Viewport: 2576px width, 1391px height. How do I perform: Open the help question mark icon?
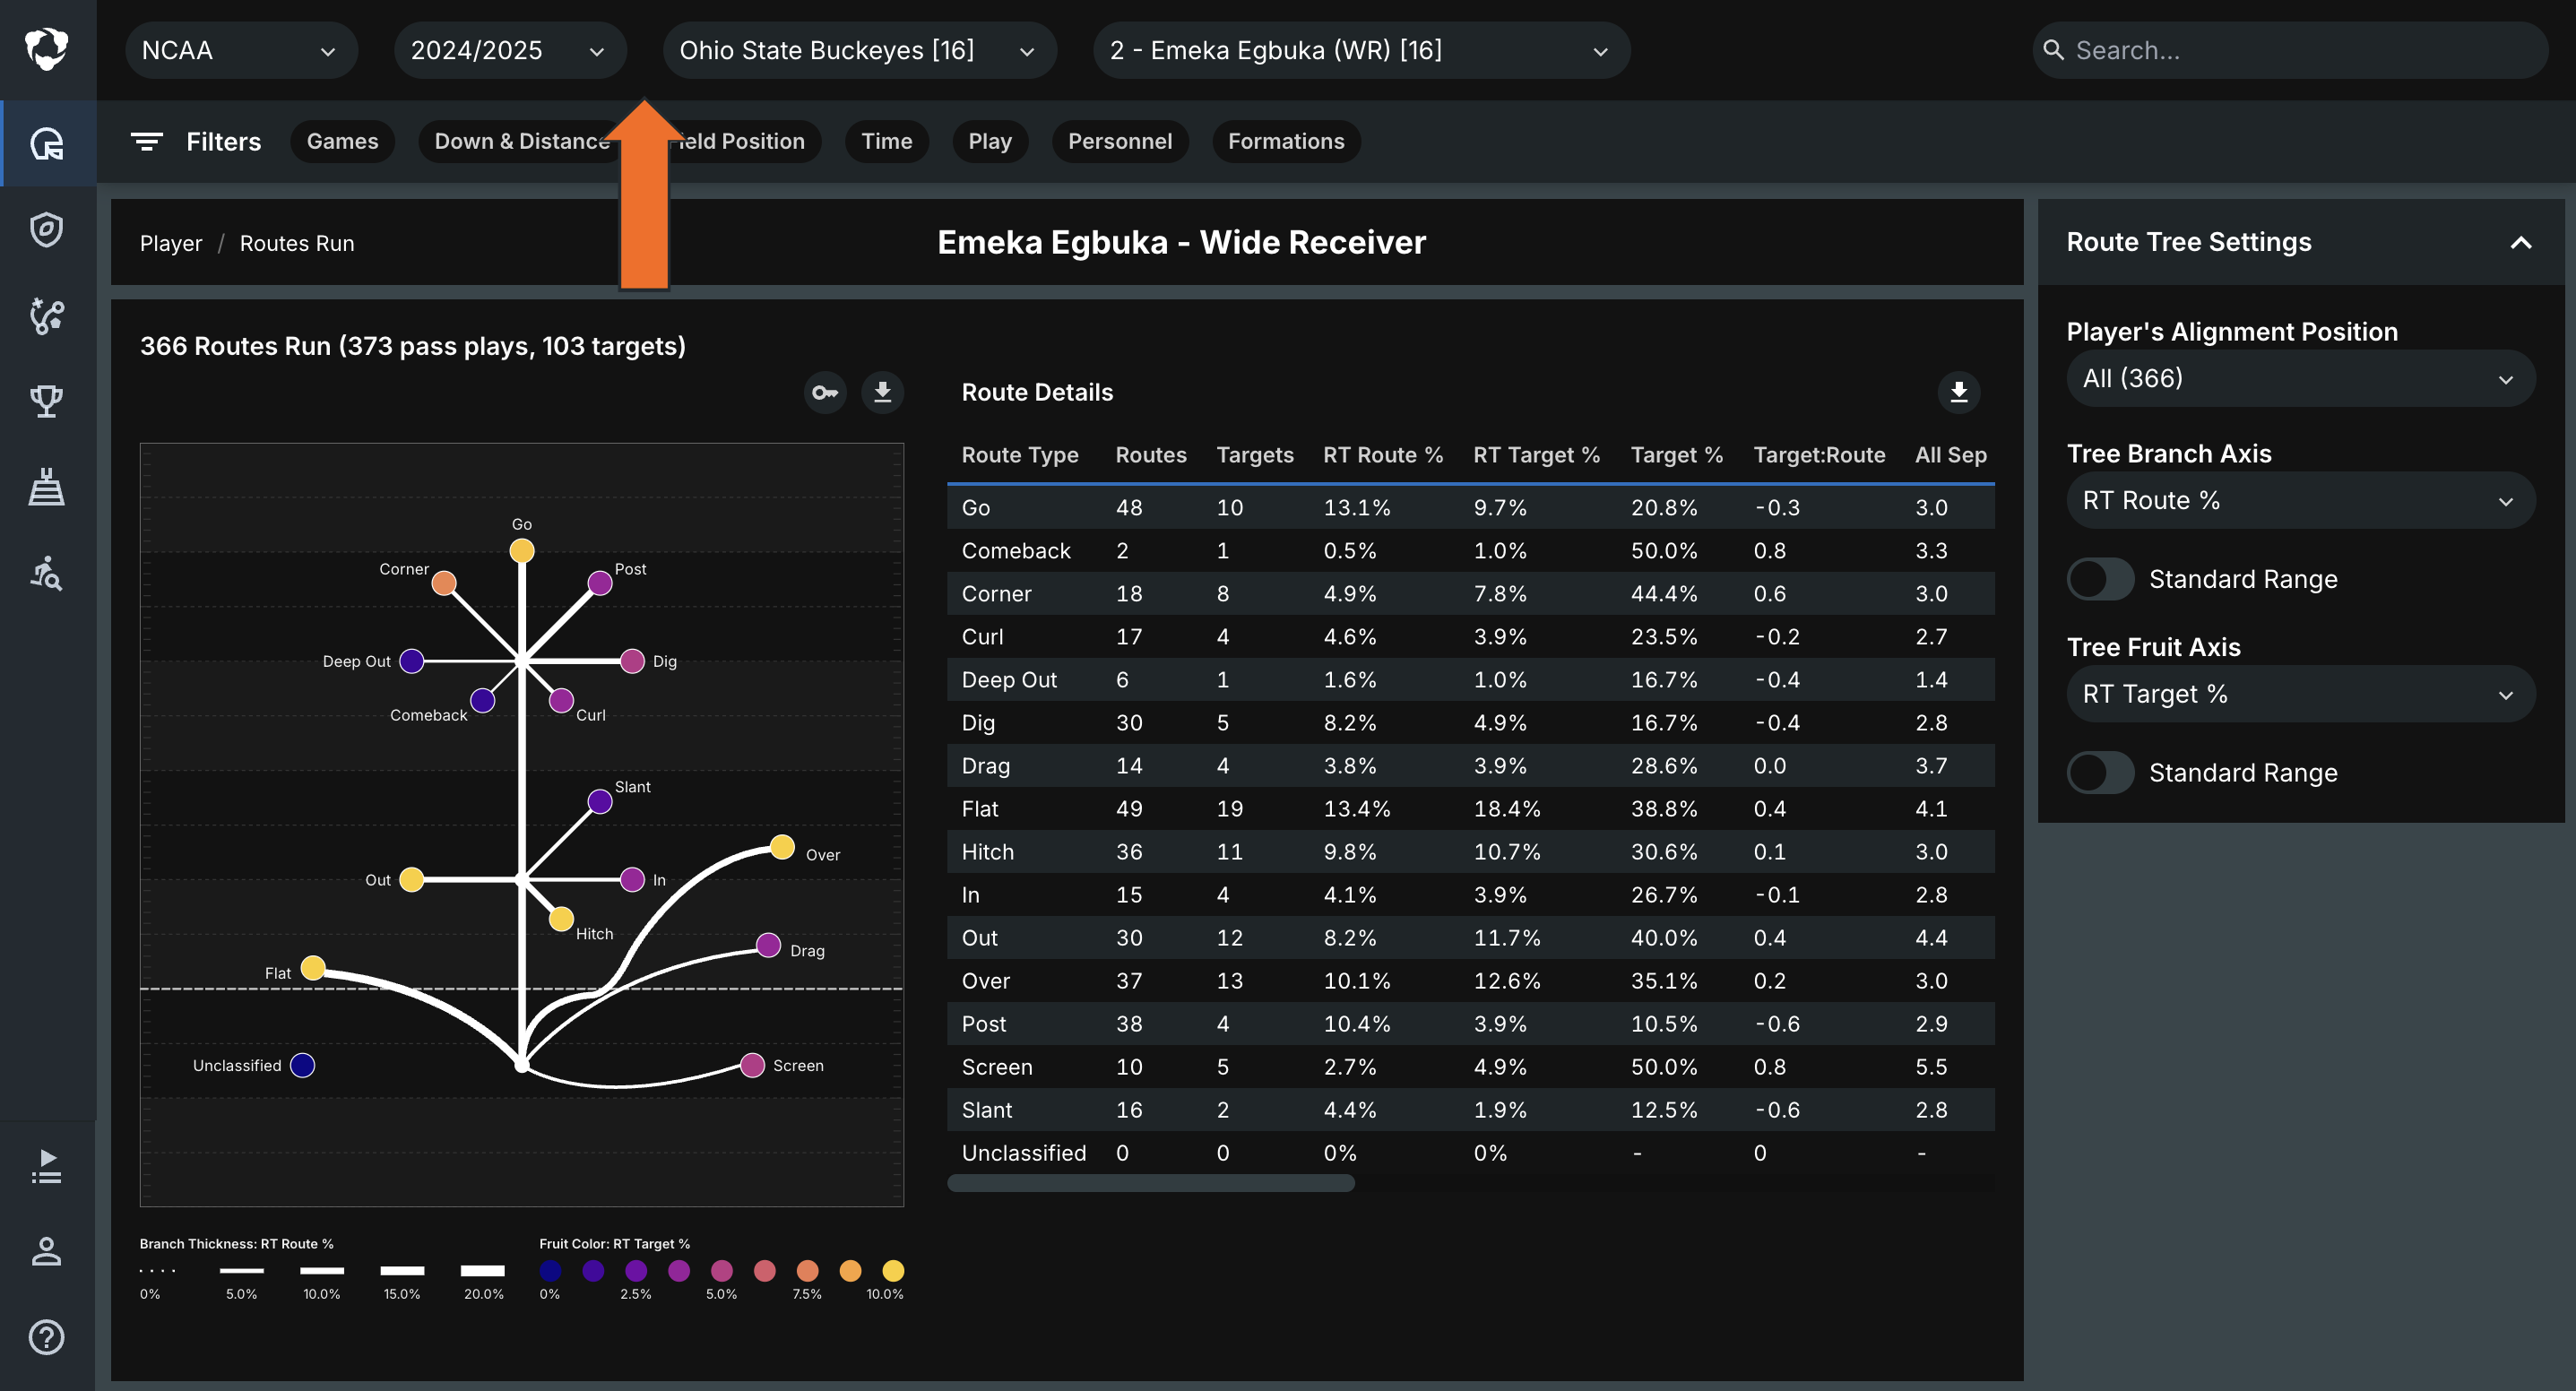tap(46, 1337)
